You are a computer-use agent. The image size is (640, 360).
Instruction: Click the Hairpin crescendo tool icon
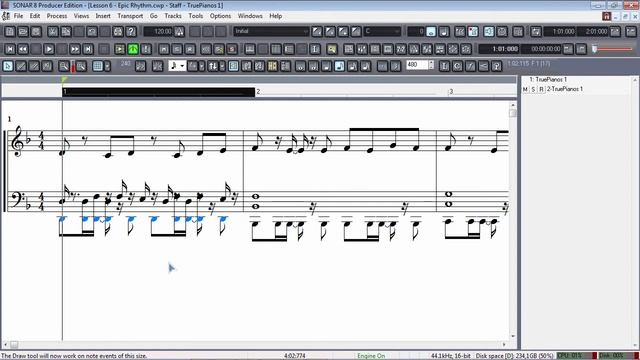click(484, 66)
